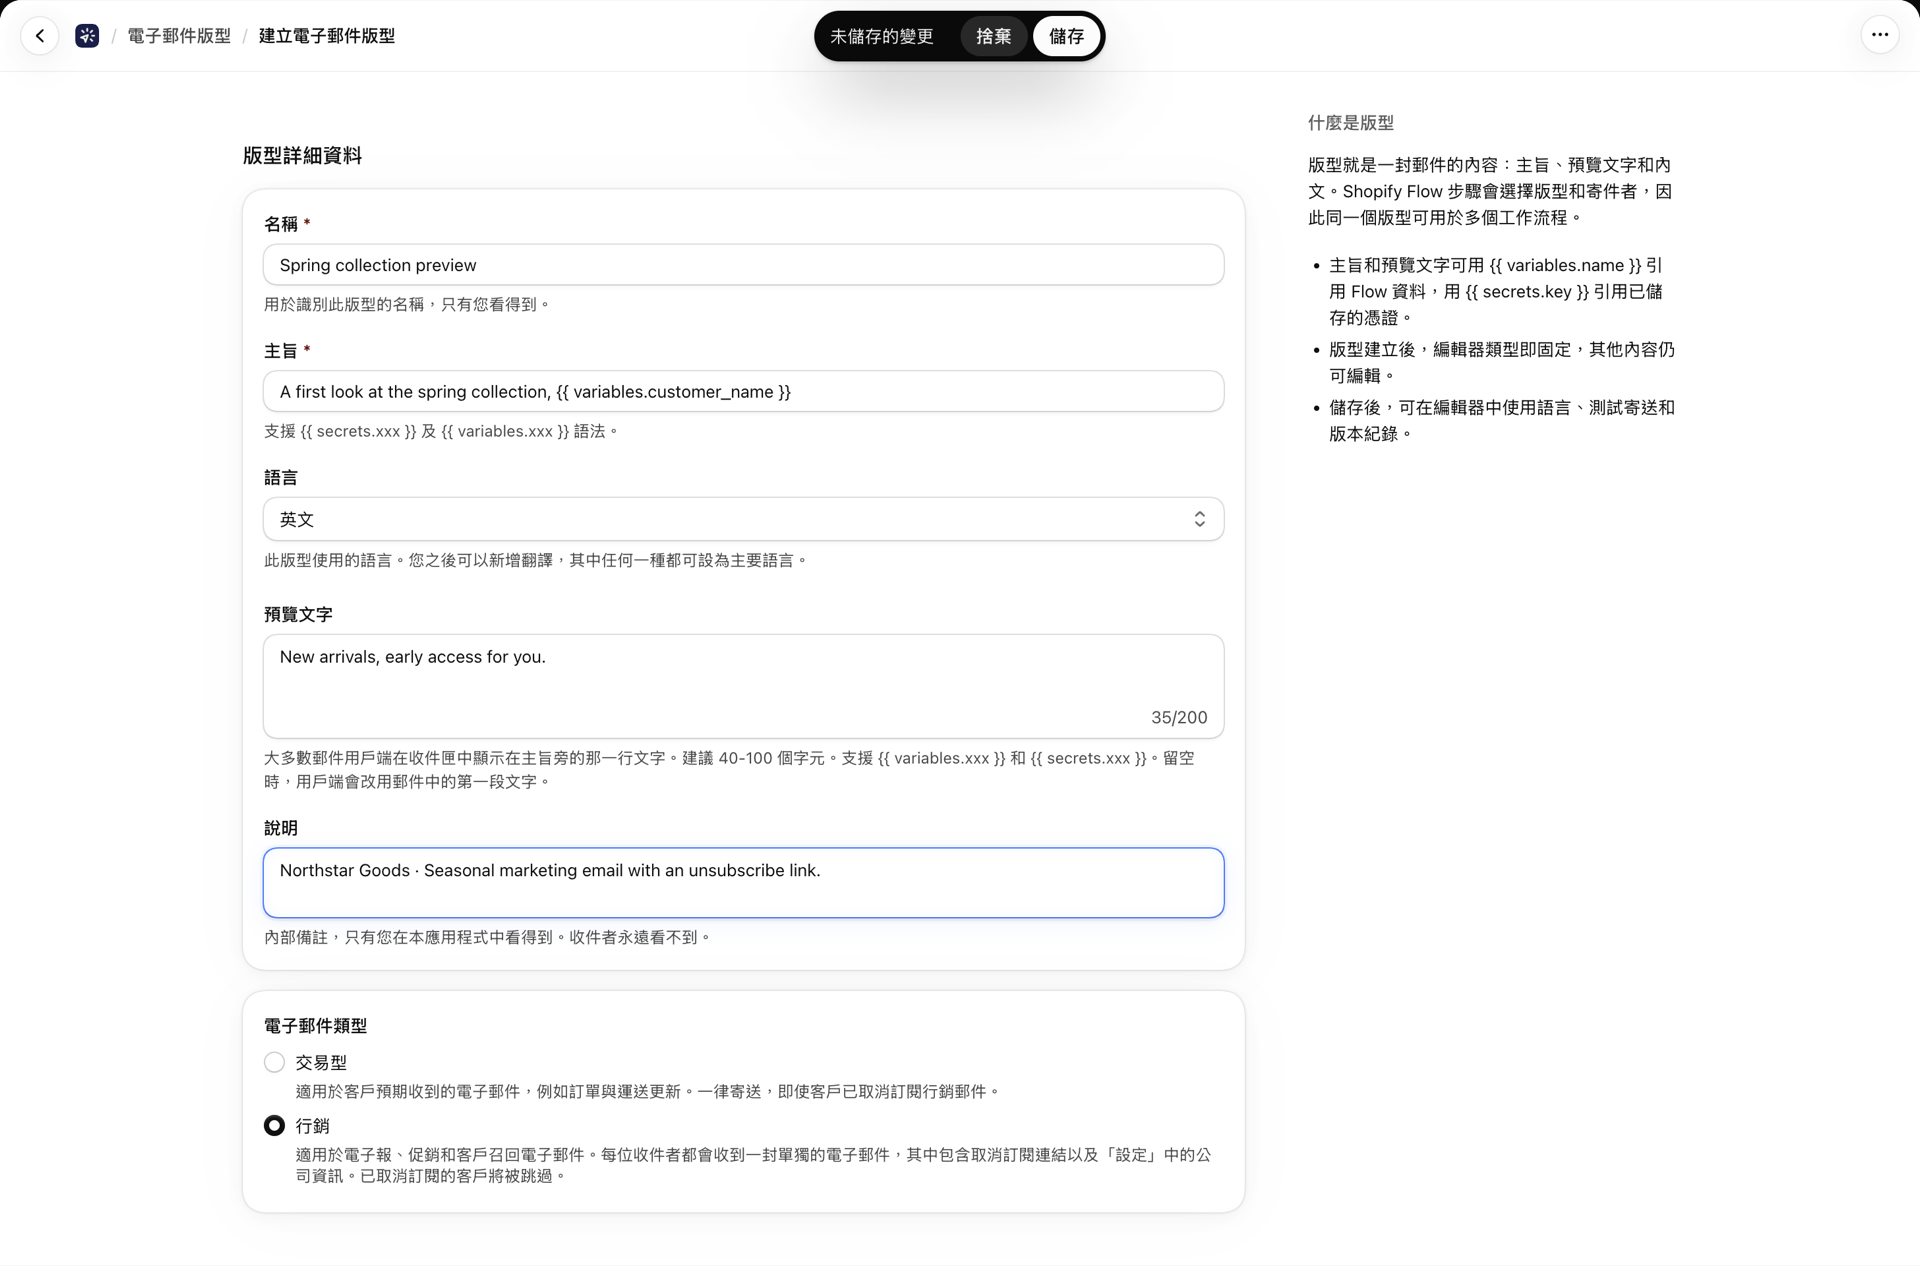Click the 建立電子郵件版型 breadcrumb text
Screen dimensions: 1920x1266
pos(327,36)
